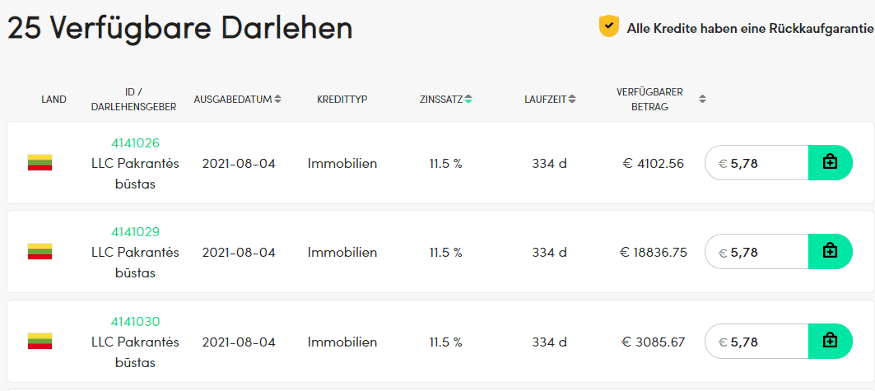Click the add-to-cart icon for loan 4141030

(x=830, y=341)
